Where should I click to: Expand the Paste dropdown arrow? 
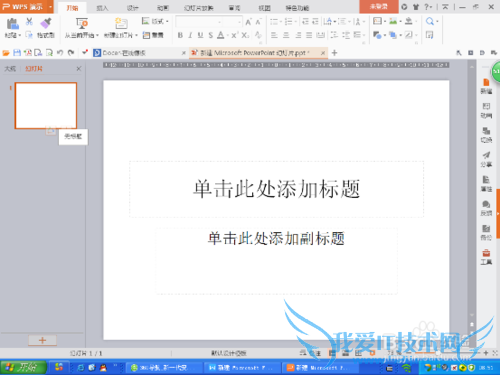click(19, 35)
